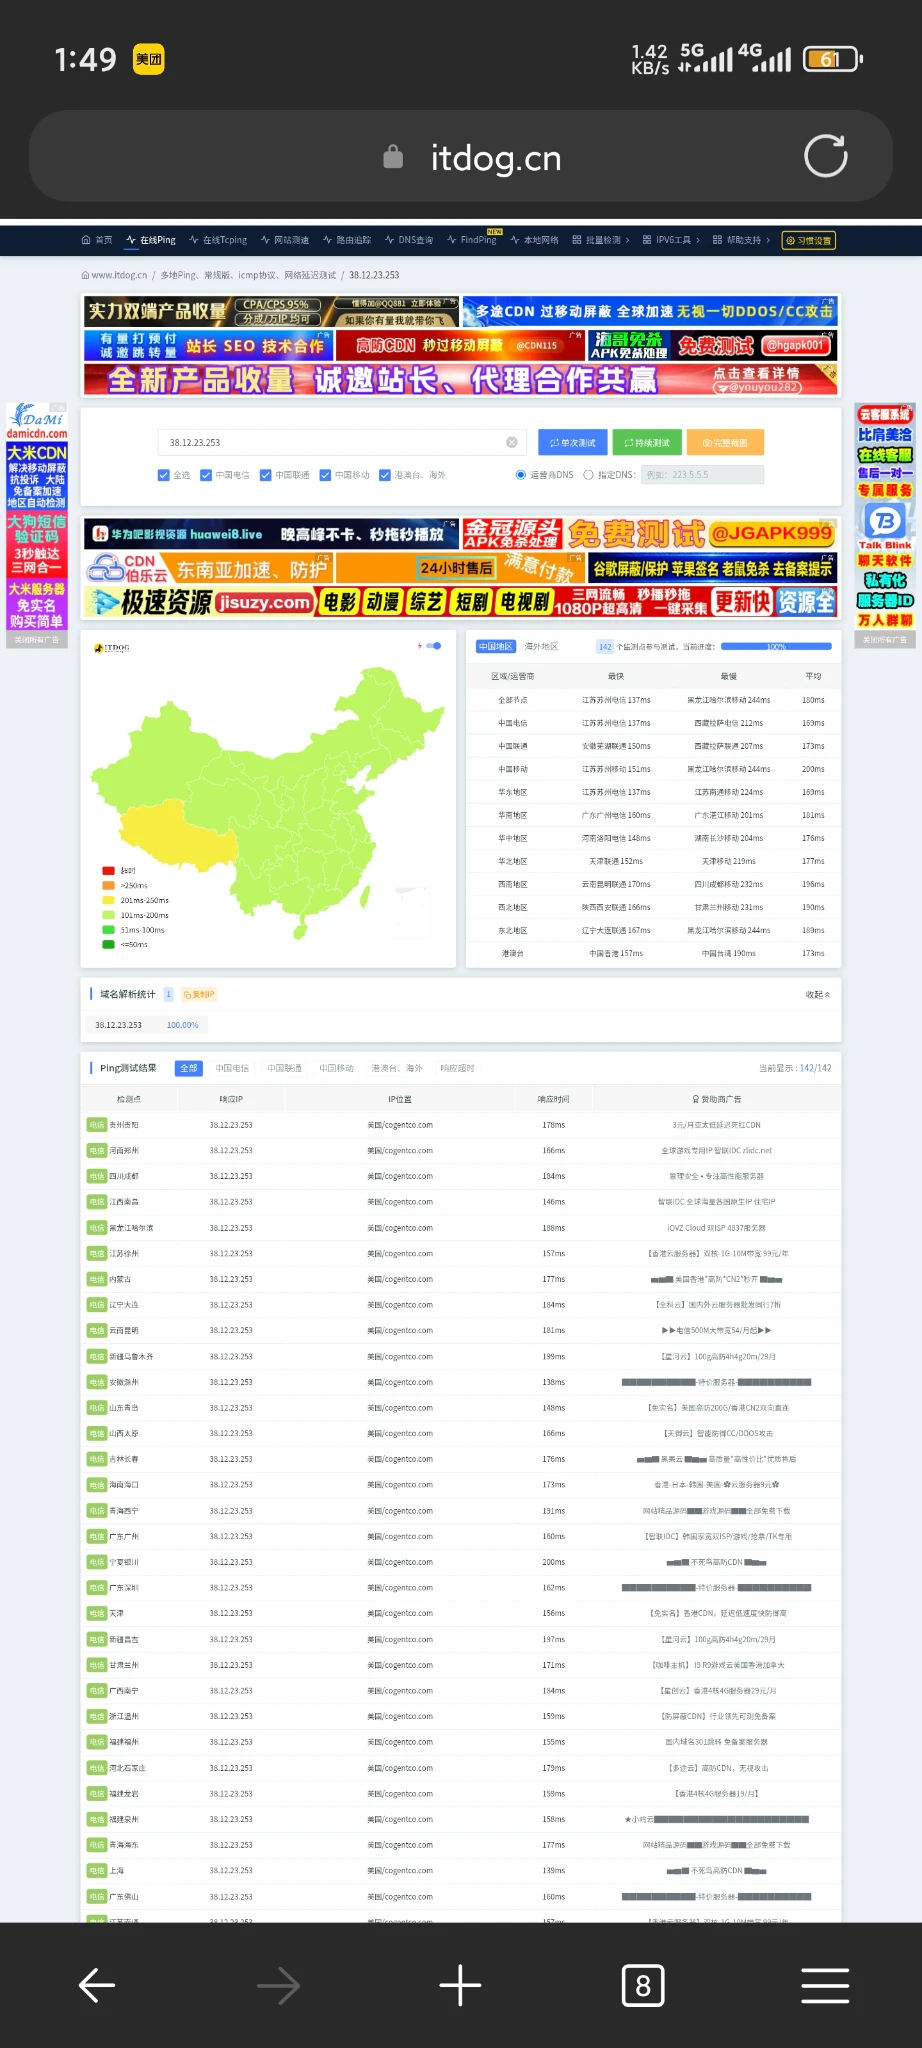Uncheck the 中国电信 checkbox
Image resolution: width=922 pixels, height=2048 pixels.
[x=206, y=475]
